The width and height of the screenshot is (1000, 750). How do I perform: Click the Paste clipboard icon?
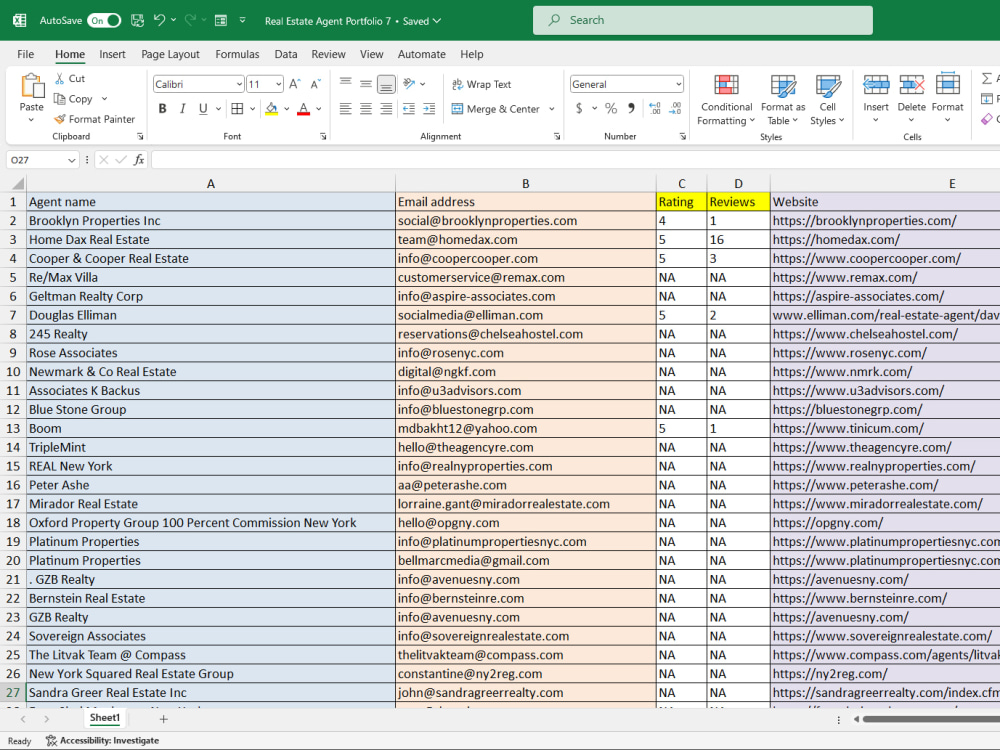click(x=31, y=85)
